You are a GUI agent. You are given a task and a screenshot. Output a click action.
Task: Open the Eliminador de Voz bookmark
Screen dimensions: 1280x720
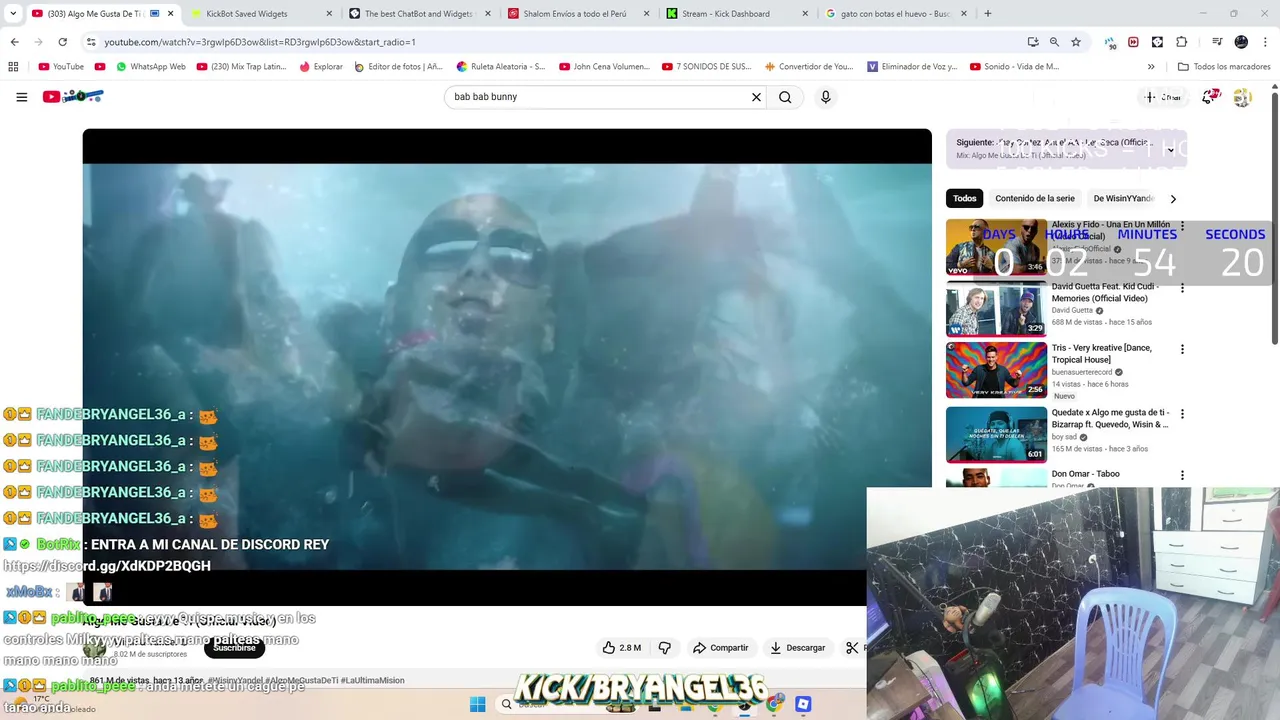912,67
